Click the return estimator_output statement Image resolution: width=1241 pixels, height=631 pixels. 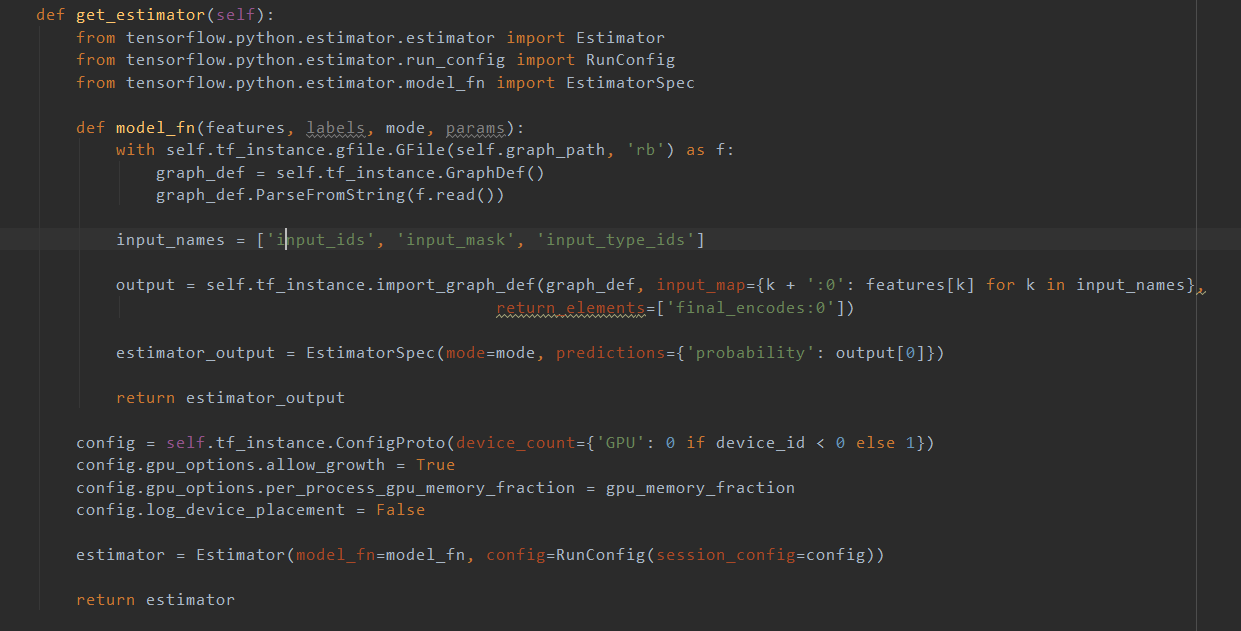click(230, 397)
